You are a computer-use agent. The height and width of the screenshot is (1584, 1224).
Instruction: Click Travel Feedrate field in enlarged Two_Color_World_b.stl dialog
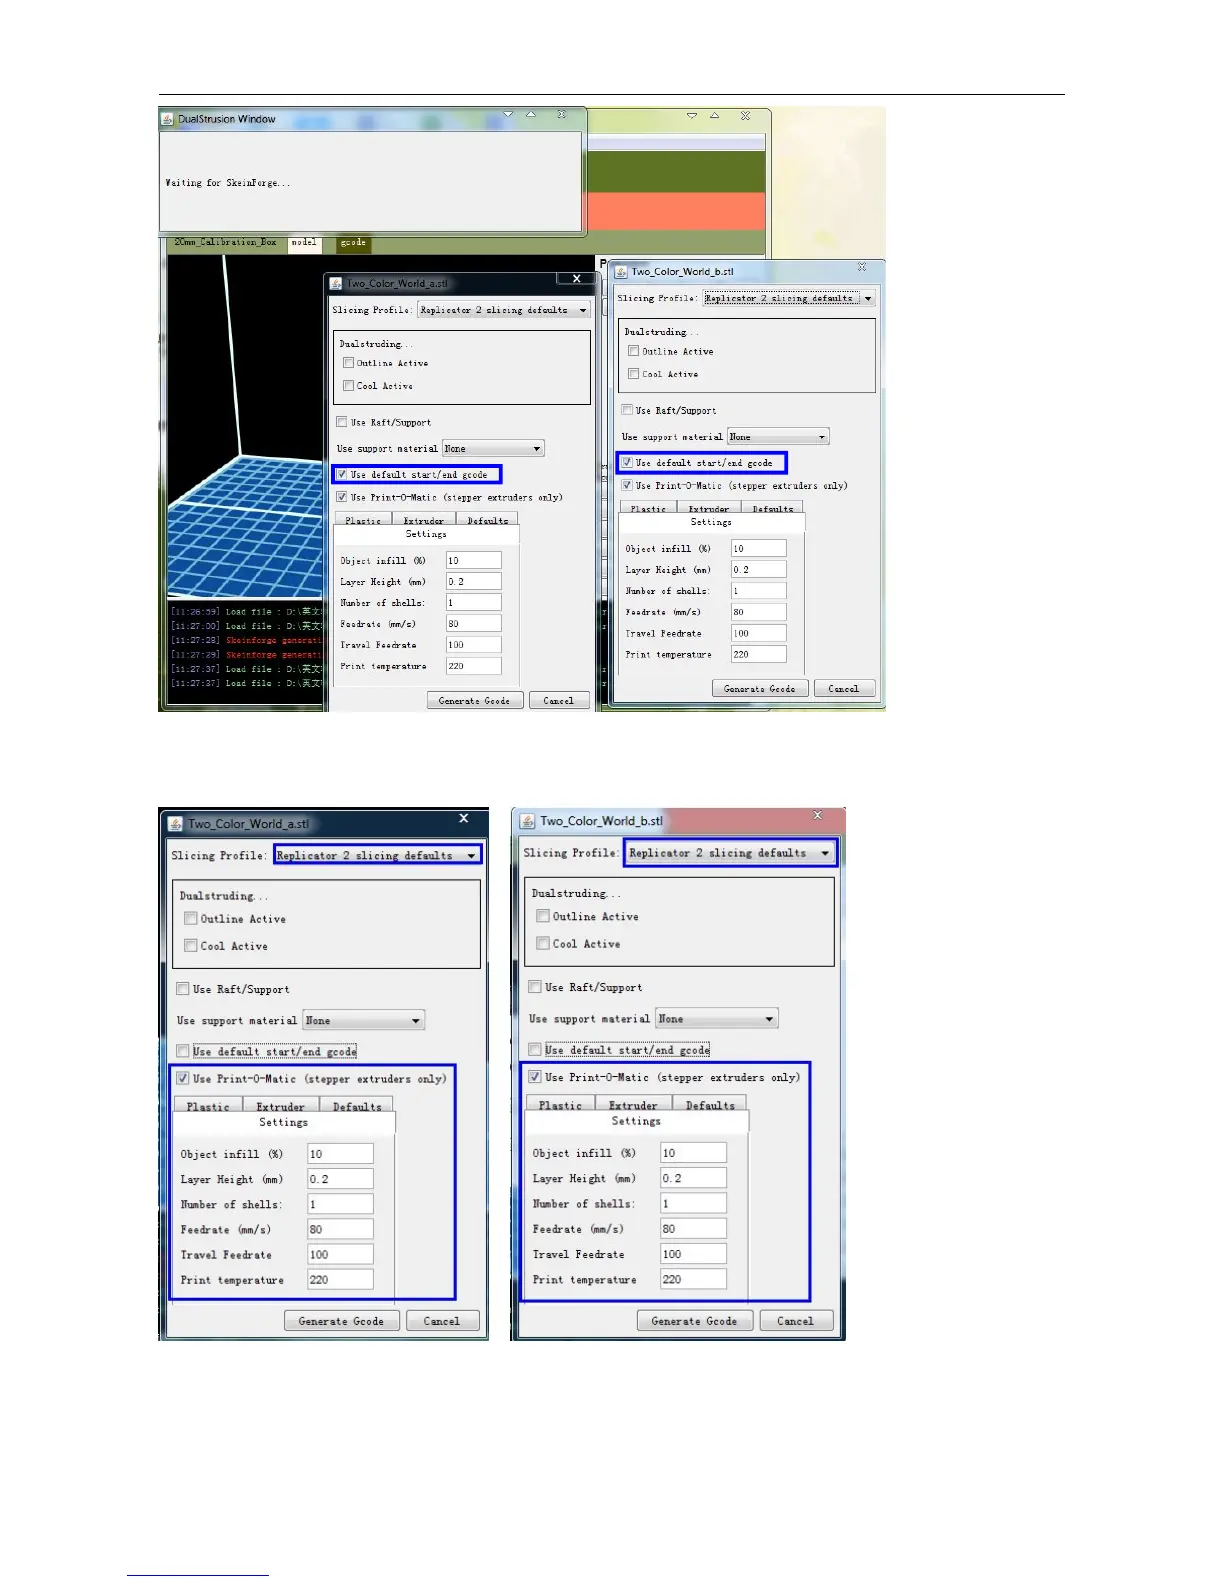pyautogui.click(x=693, y=1254)
